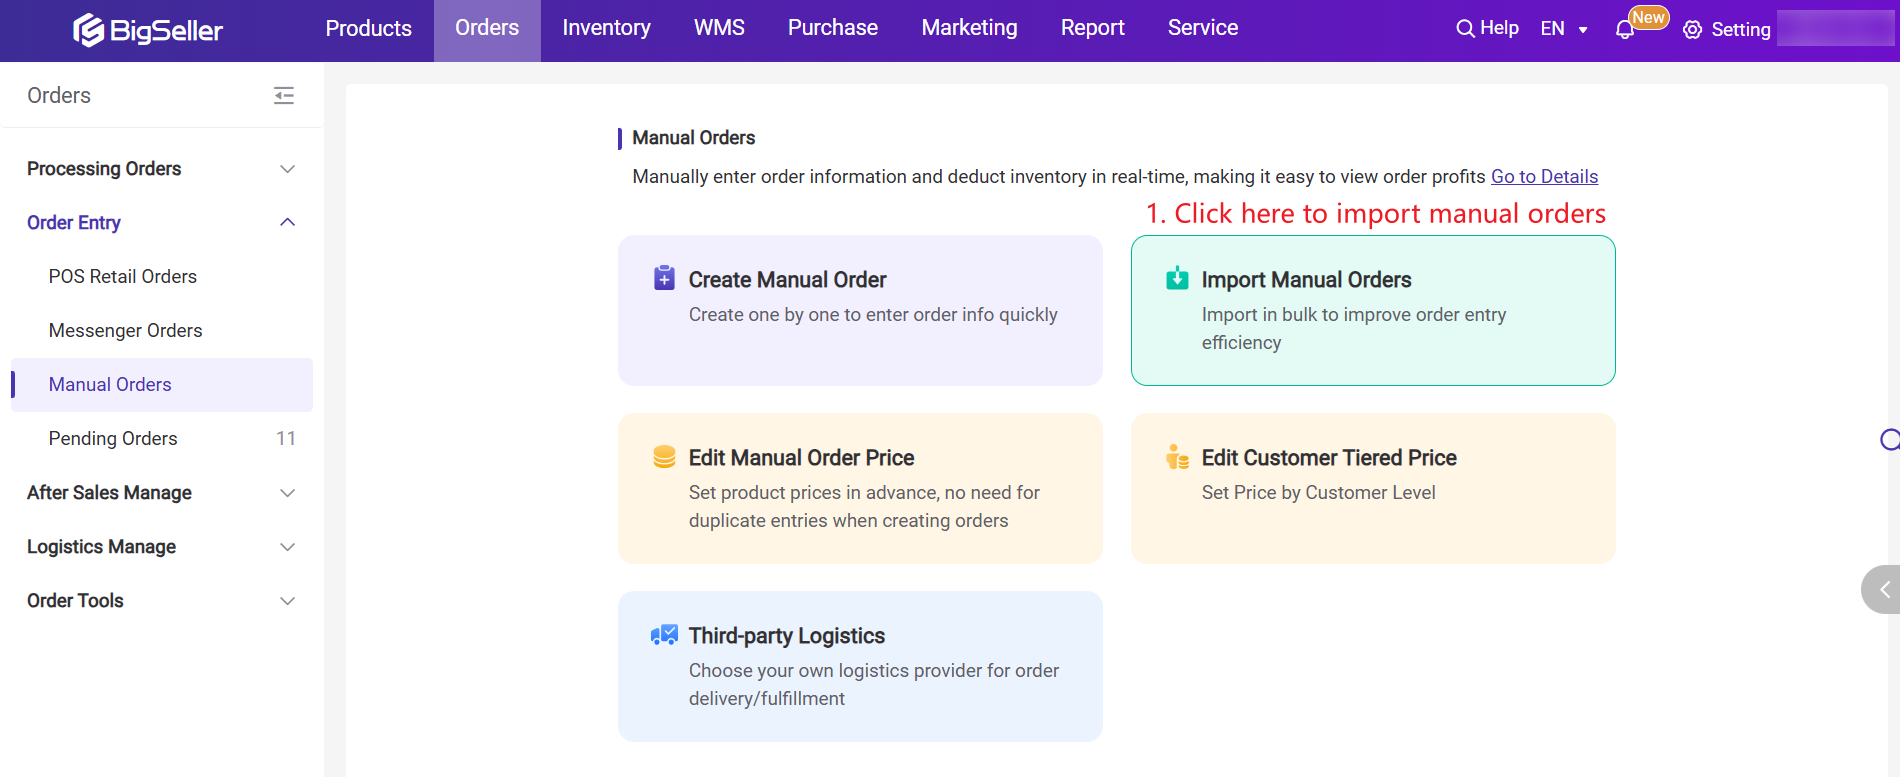The width and height of the screenshot is (1900, 777).
Task: Expand the Processing Orders section
Action: [287, 169]
